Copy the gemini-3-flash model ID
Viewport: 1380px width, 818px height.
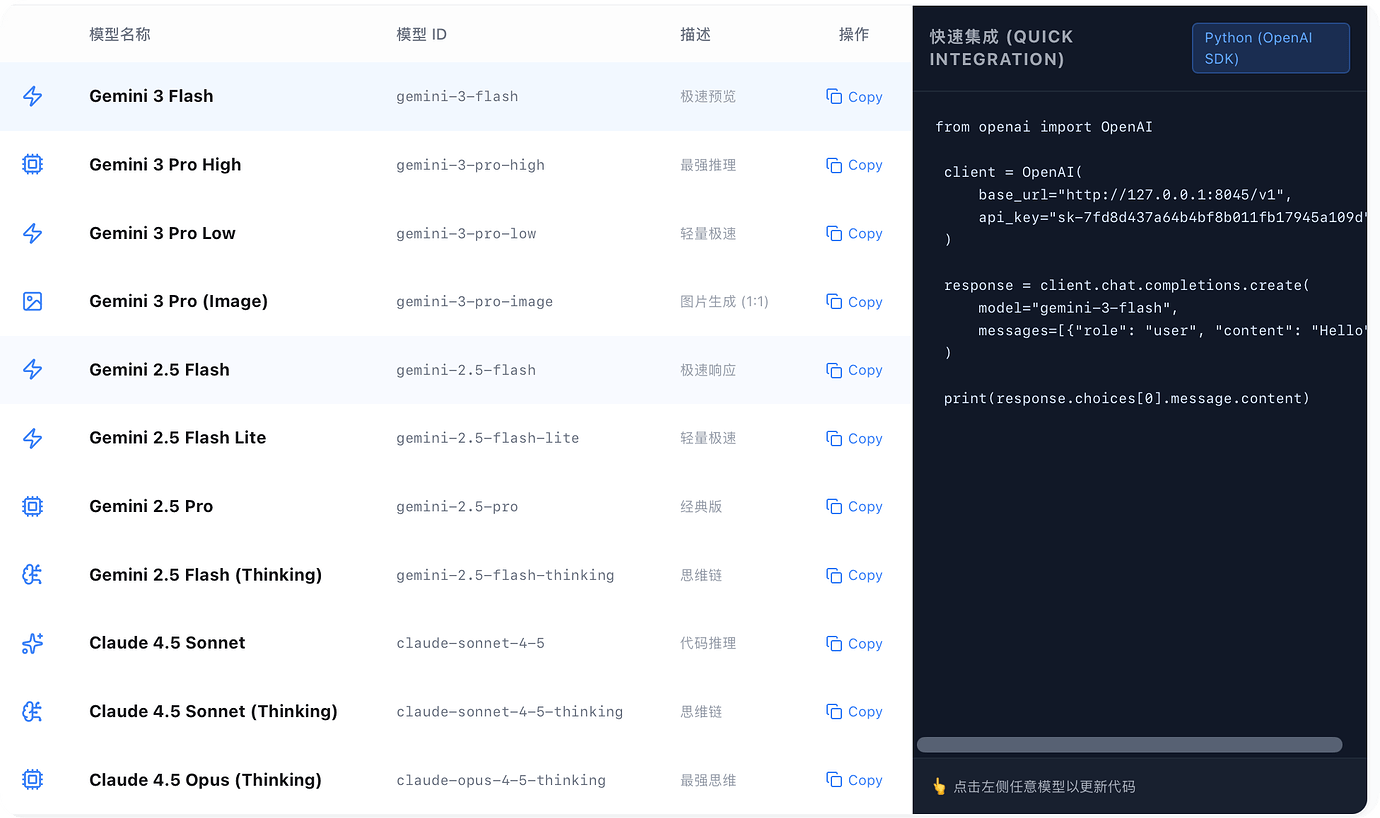tap(854, 97)
